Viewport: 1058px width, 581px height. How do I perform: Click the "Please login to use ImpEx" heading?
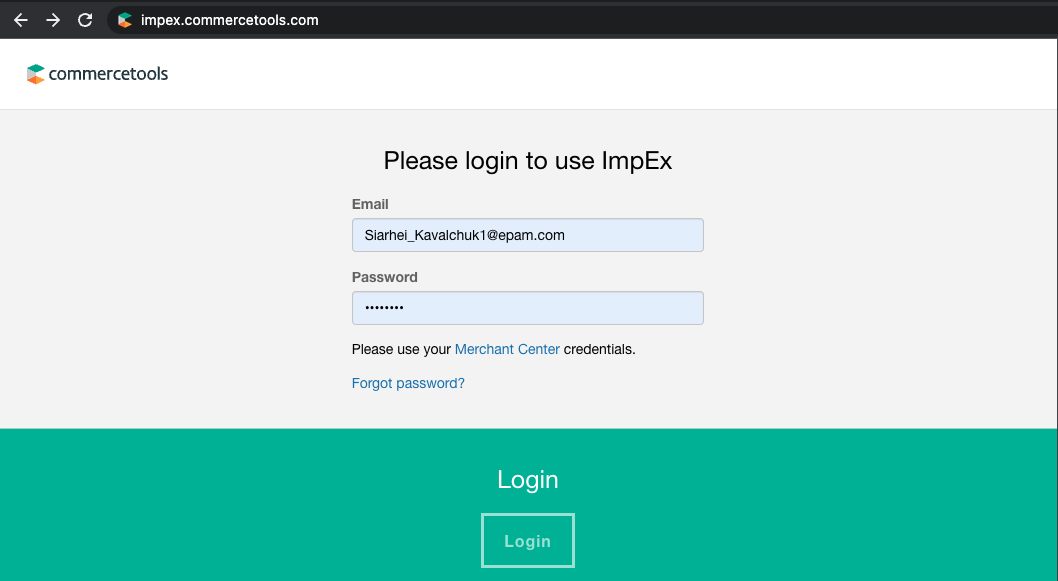[x=527, y=161]
